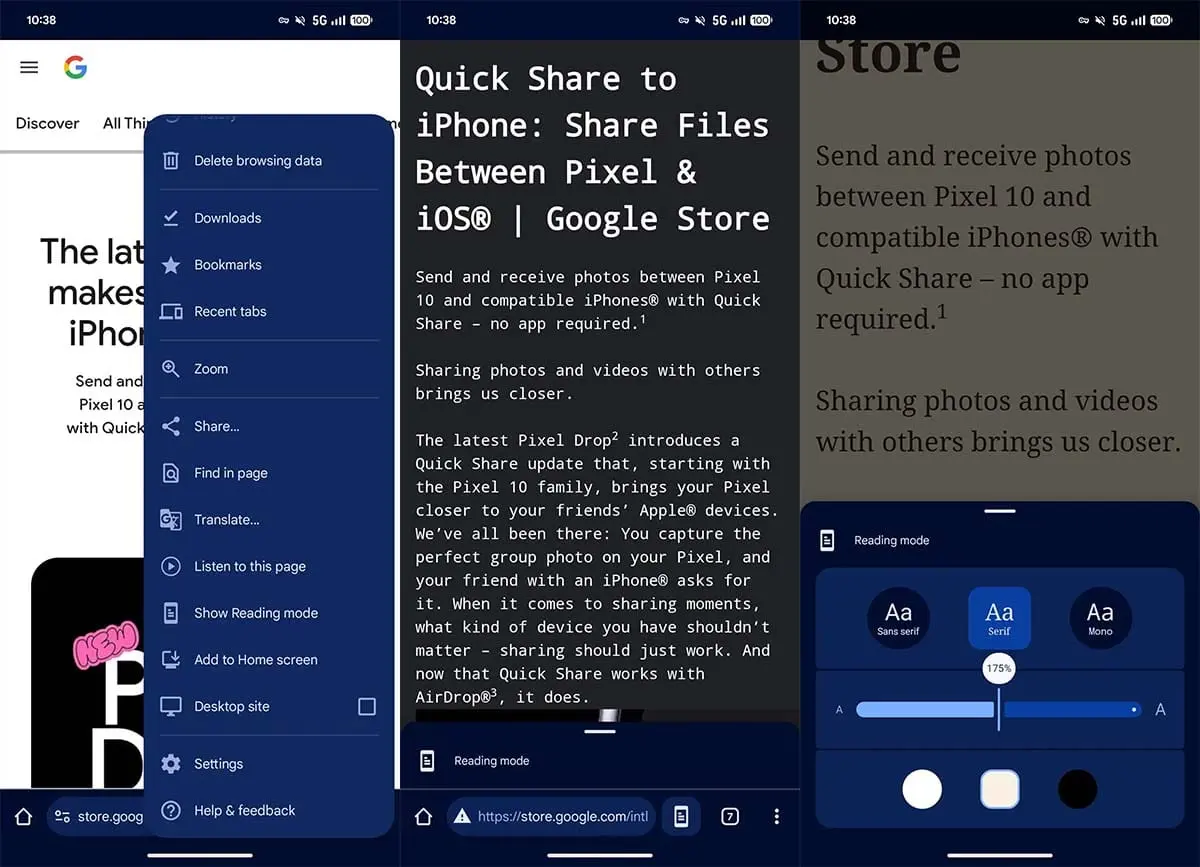Tap the Reading mode icon beside the address bar
The height and width of the screenshot is (867, 1200).
pyautogui.click(x=681, y=816)
